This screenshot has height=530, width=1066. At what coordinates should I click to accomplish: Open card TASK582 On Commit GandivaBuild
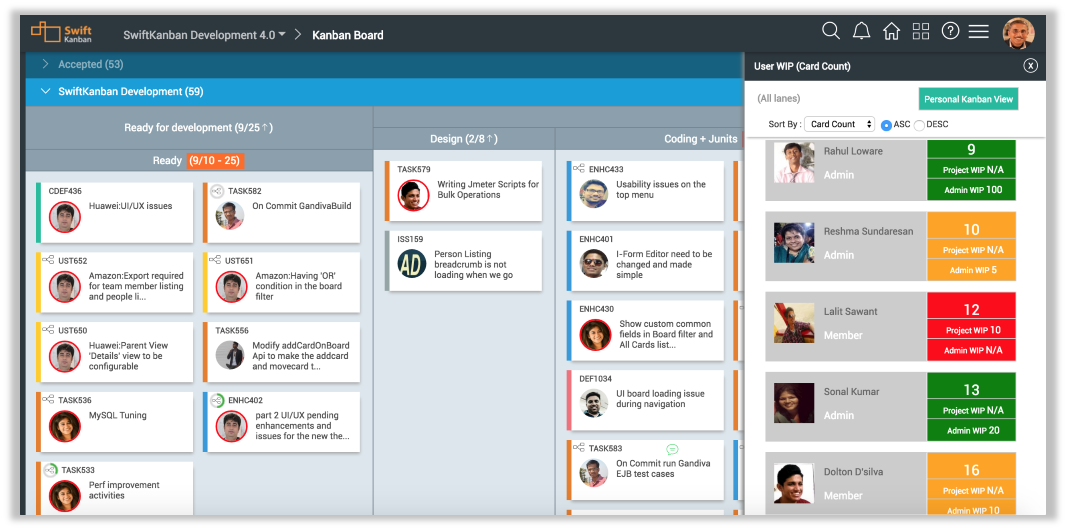click(x=281, y=212)
